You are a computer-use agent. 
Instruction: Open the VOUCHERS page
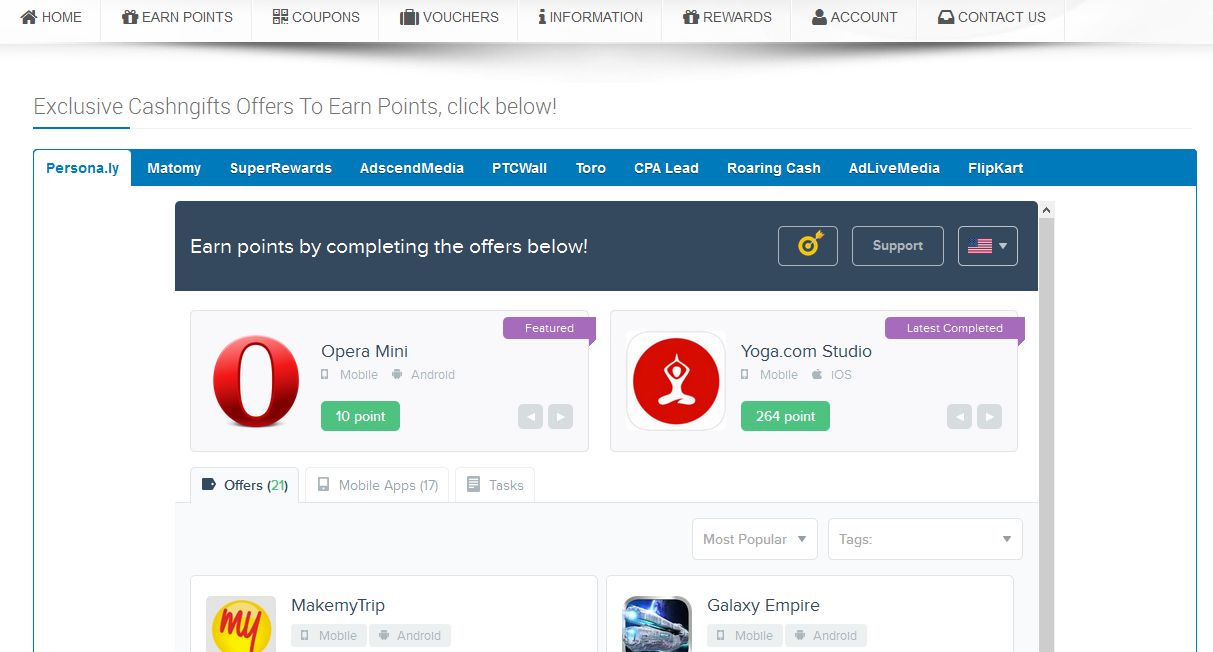[449, 17]
